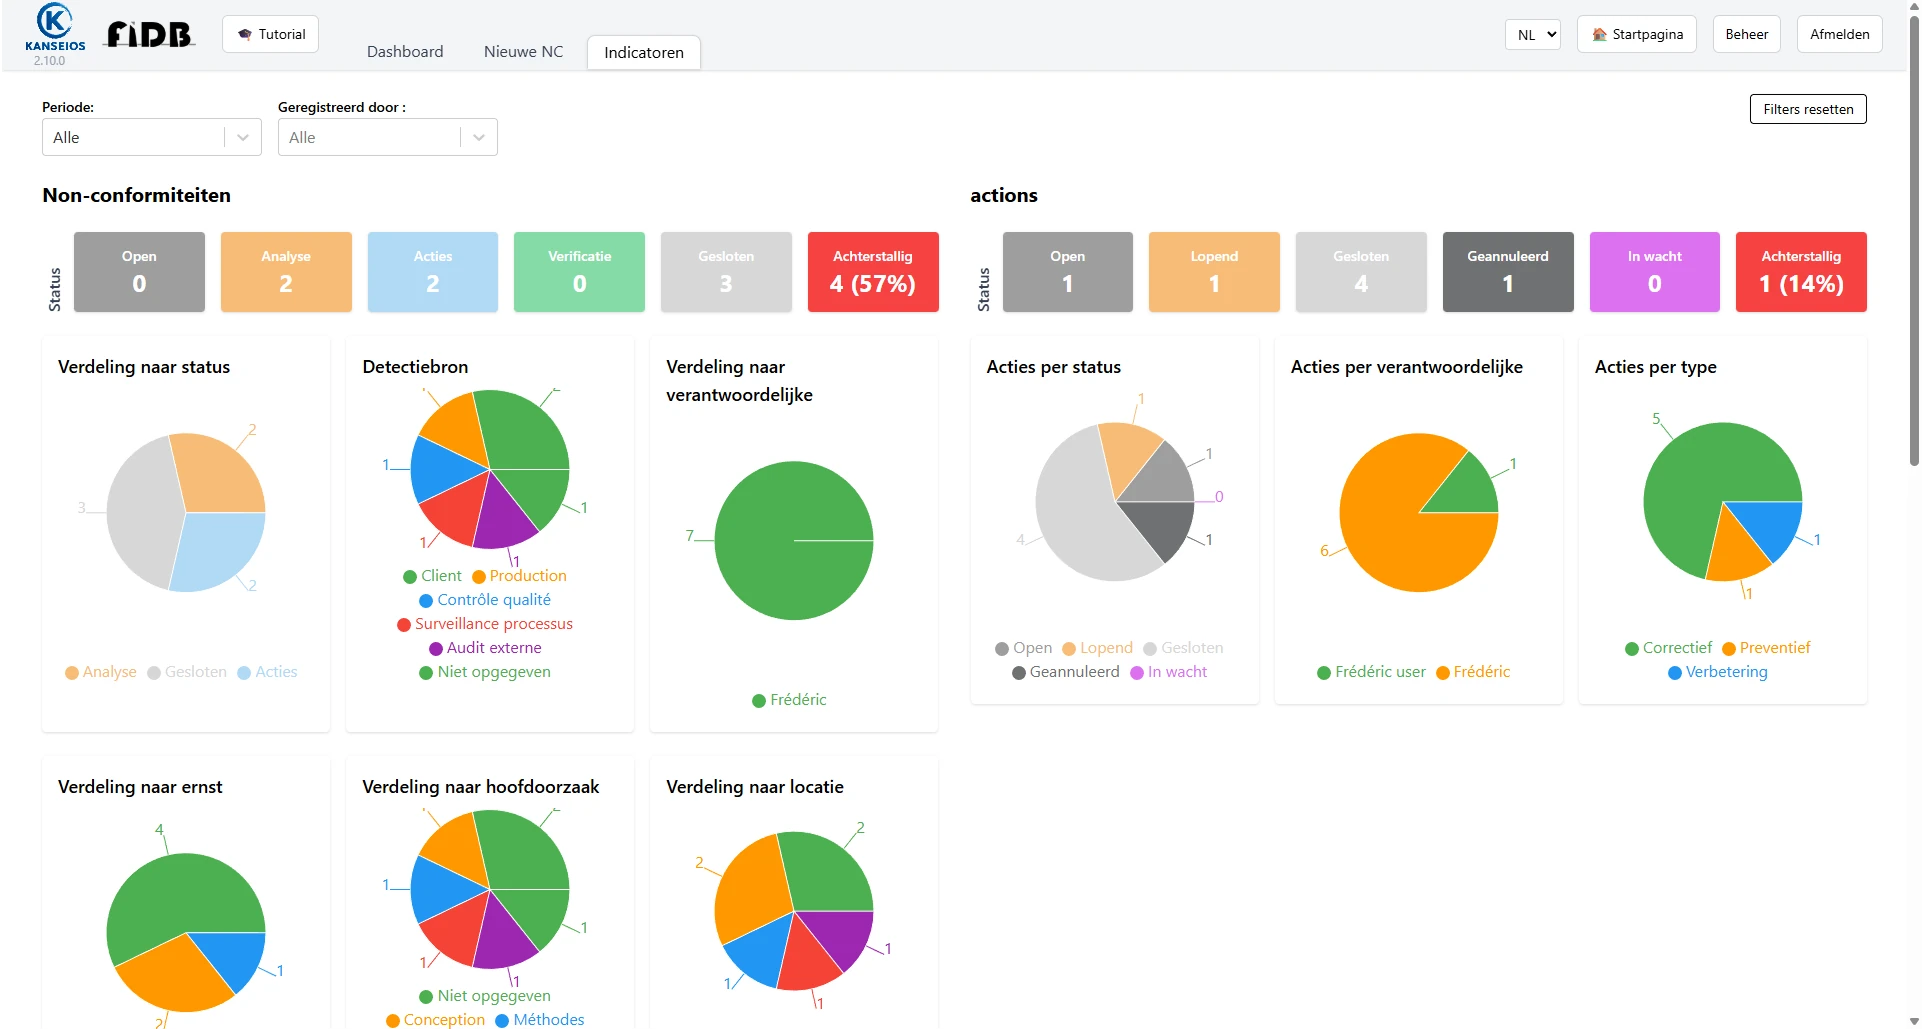Hide the Preventief series in Acties per type
Viewport: 1924px width, 1031px height.
[1766, 648]
